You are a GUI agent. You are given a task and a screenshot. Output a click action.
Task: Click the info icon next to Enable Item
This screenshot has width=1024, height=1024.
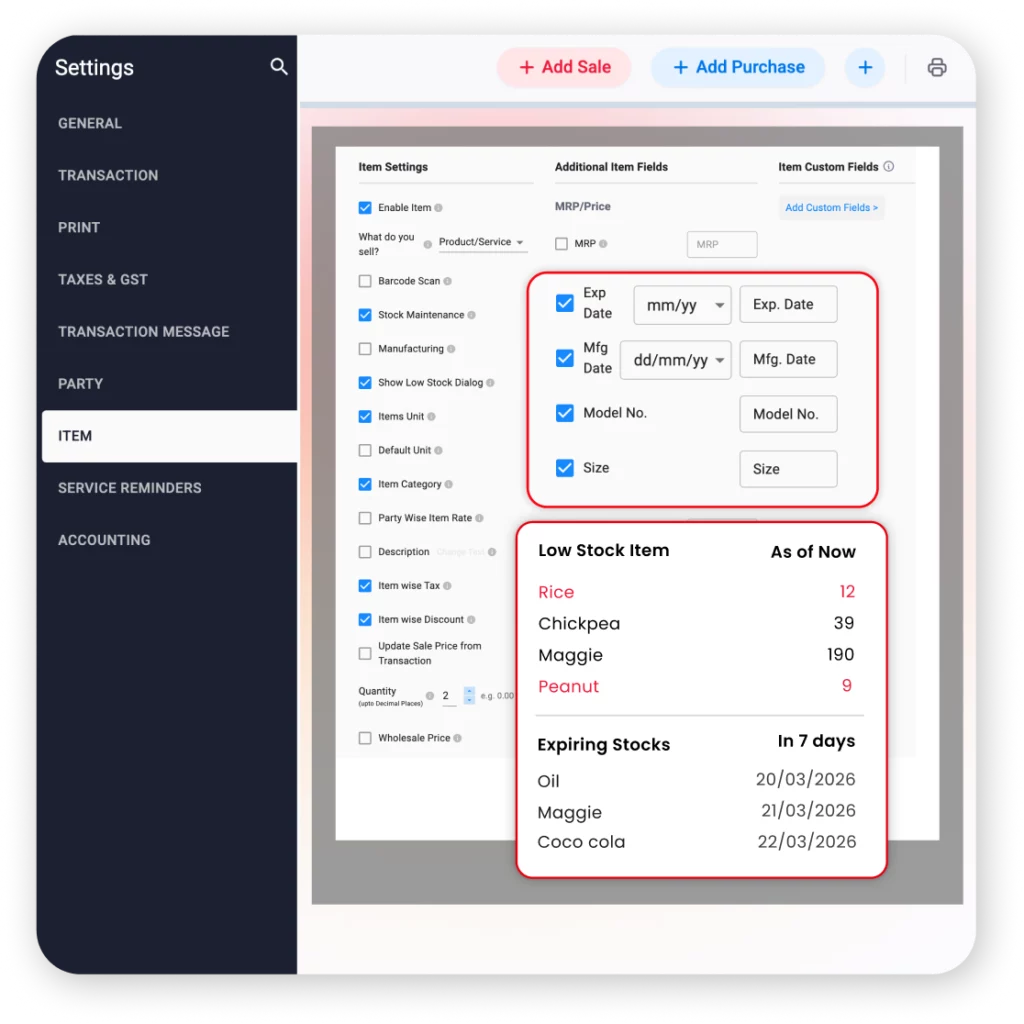pos(439,207)
